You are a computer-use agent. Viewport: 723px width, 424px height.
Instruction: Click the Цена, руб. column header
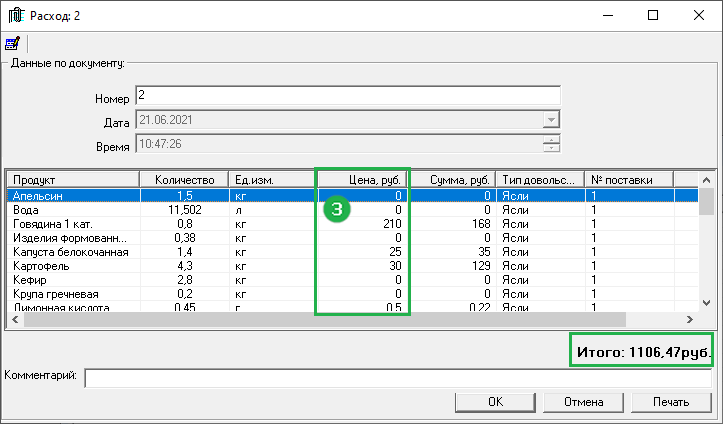363,179
